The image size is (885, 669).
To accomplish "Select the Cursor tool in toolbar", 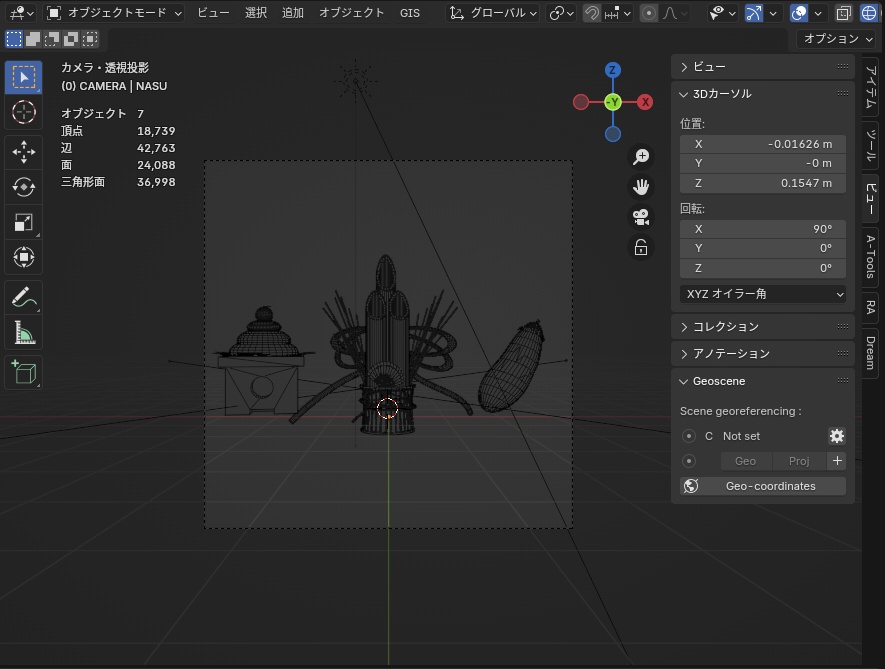I will pyautogui.click(x=24, y=112).
